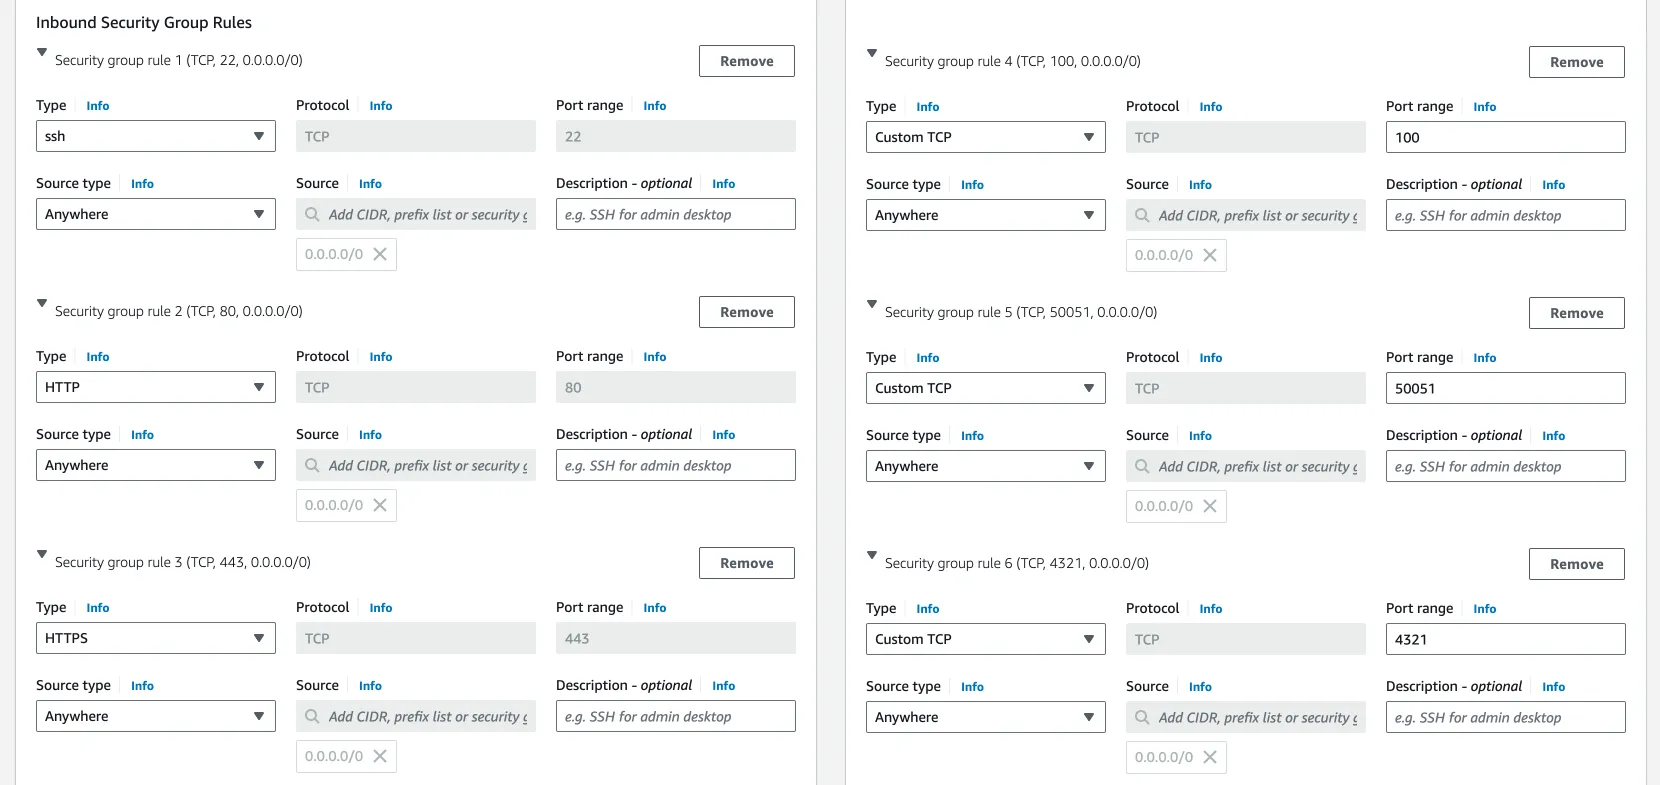This screenshot has height=785, width=1660.
Task: Collapse Security group rule 6 triangle
Action: coord(872,555)
